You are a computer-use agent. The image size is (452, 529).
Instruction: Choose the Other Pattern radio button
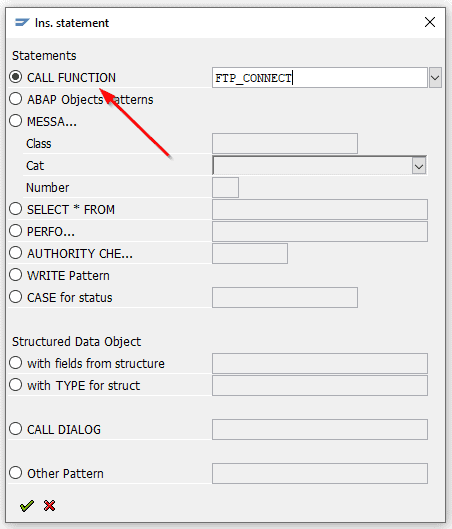coord(16,473)
